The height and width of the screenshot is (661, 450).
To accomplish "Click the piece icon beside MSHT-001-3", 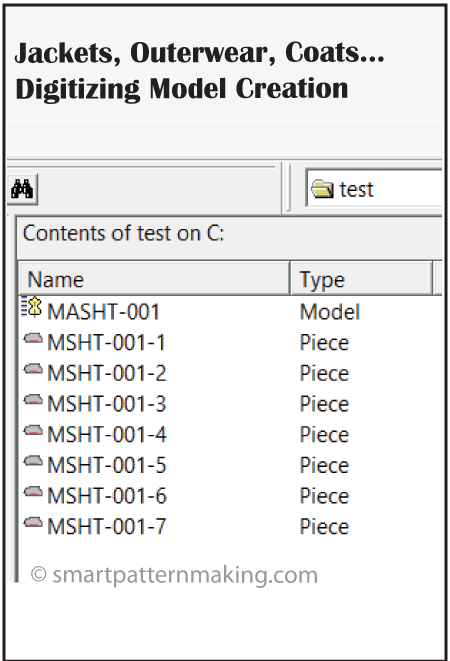I will pos(33,400).
